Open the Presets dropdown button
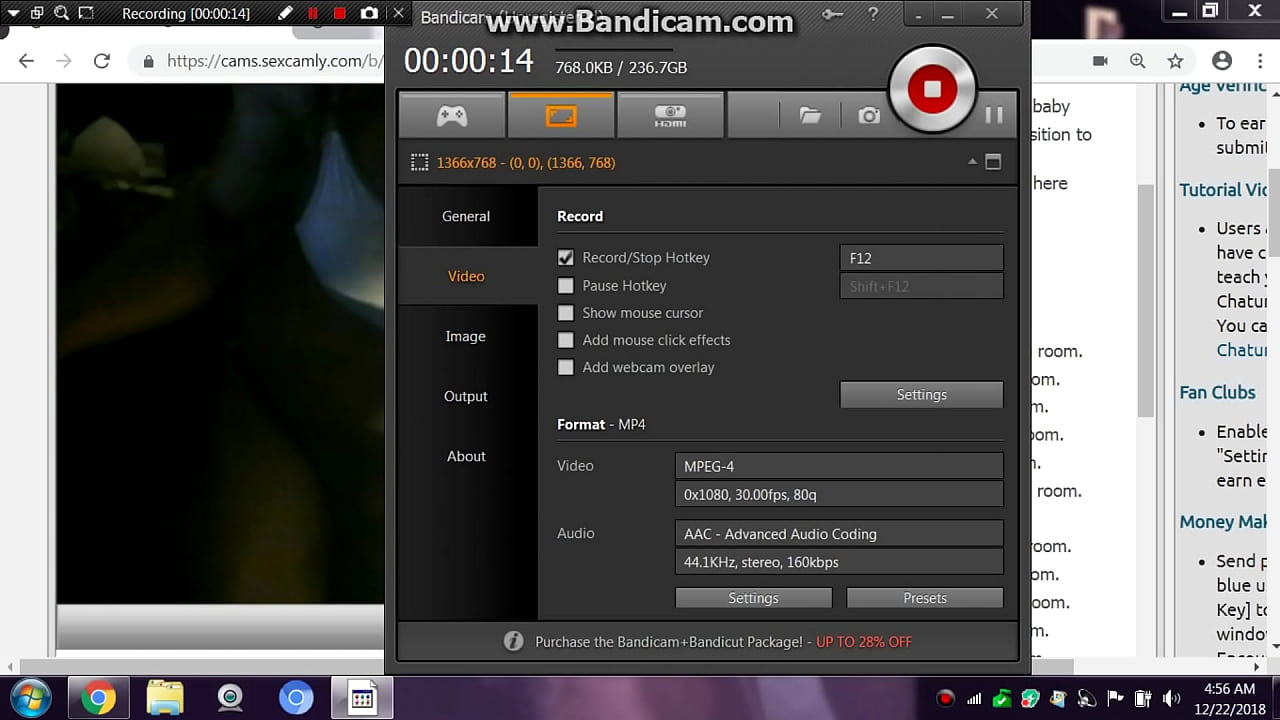 point(924,598)
